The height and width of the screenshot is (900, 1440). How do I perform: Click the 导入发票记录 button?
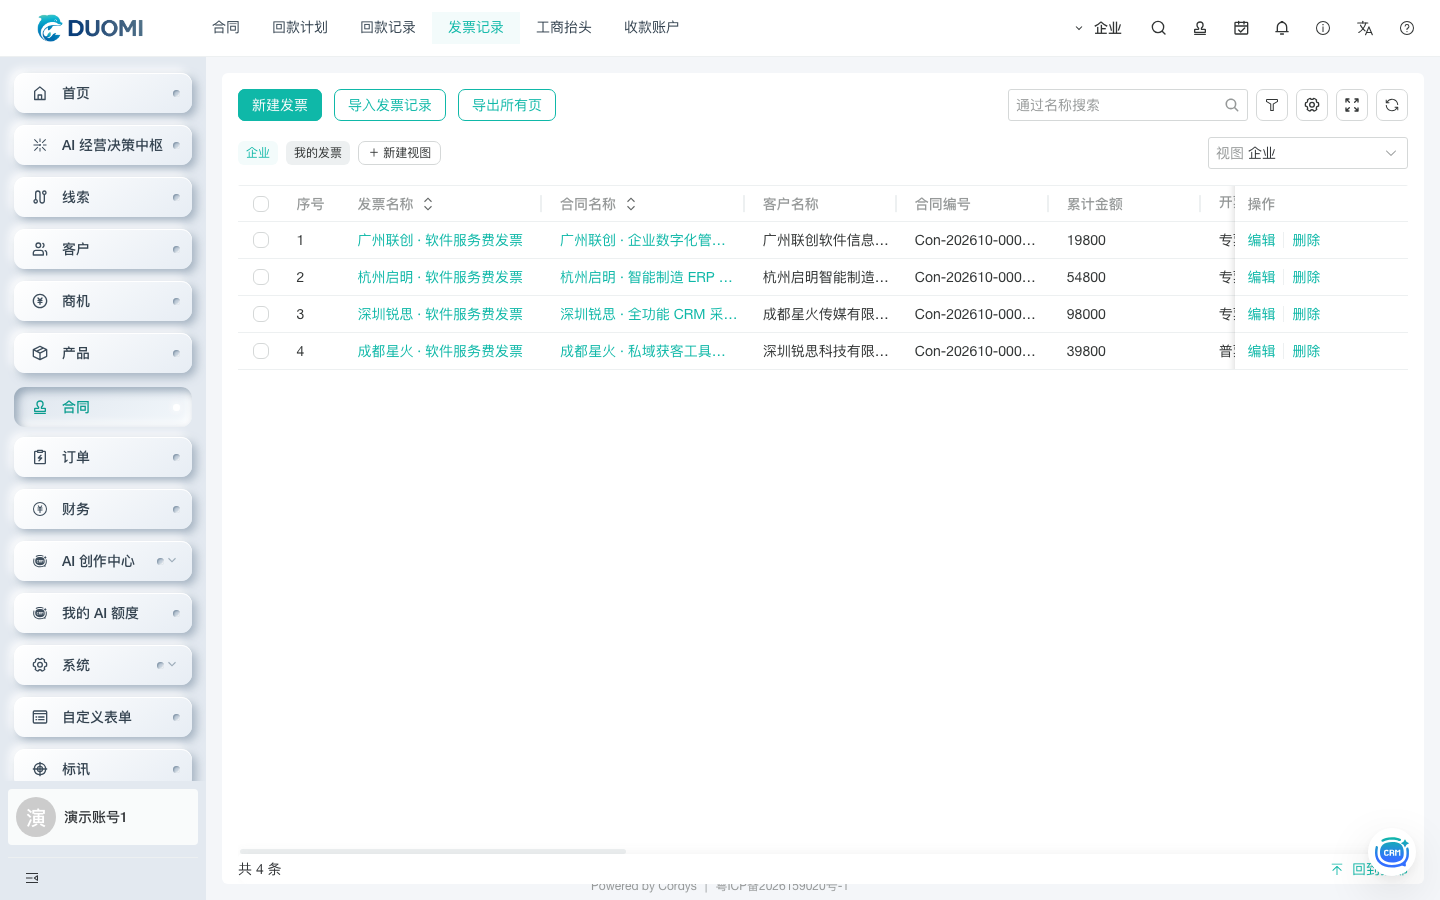point(390,105)
